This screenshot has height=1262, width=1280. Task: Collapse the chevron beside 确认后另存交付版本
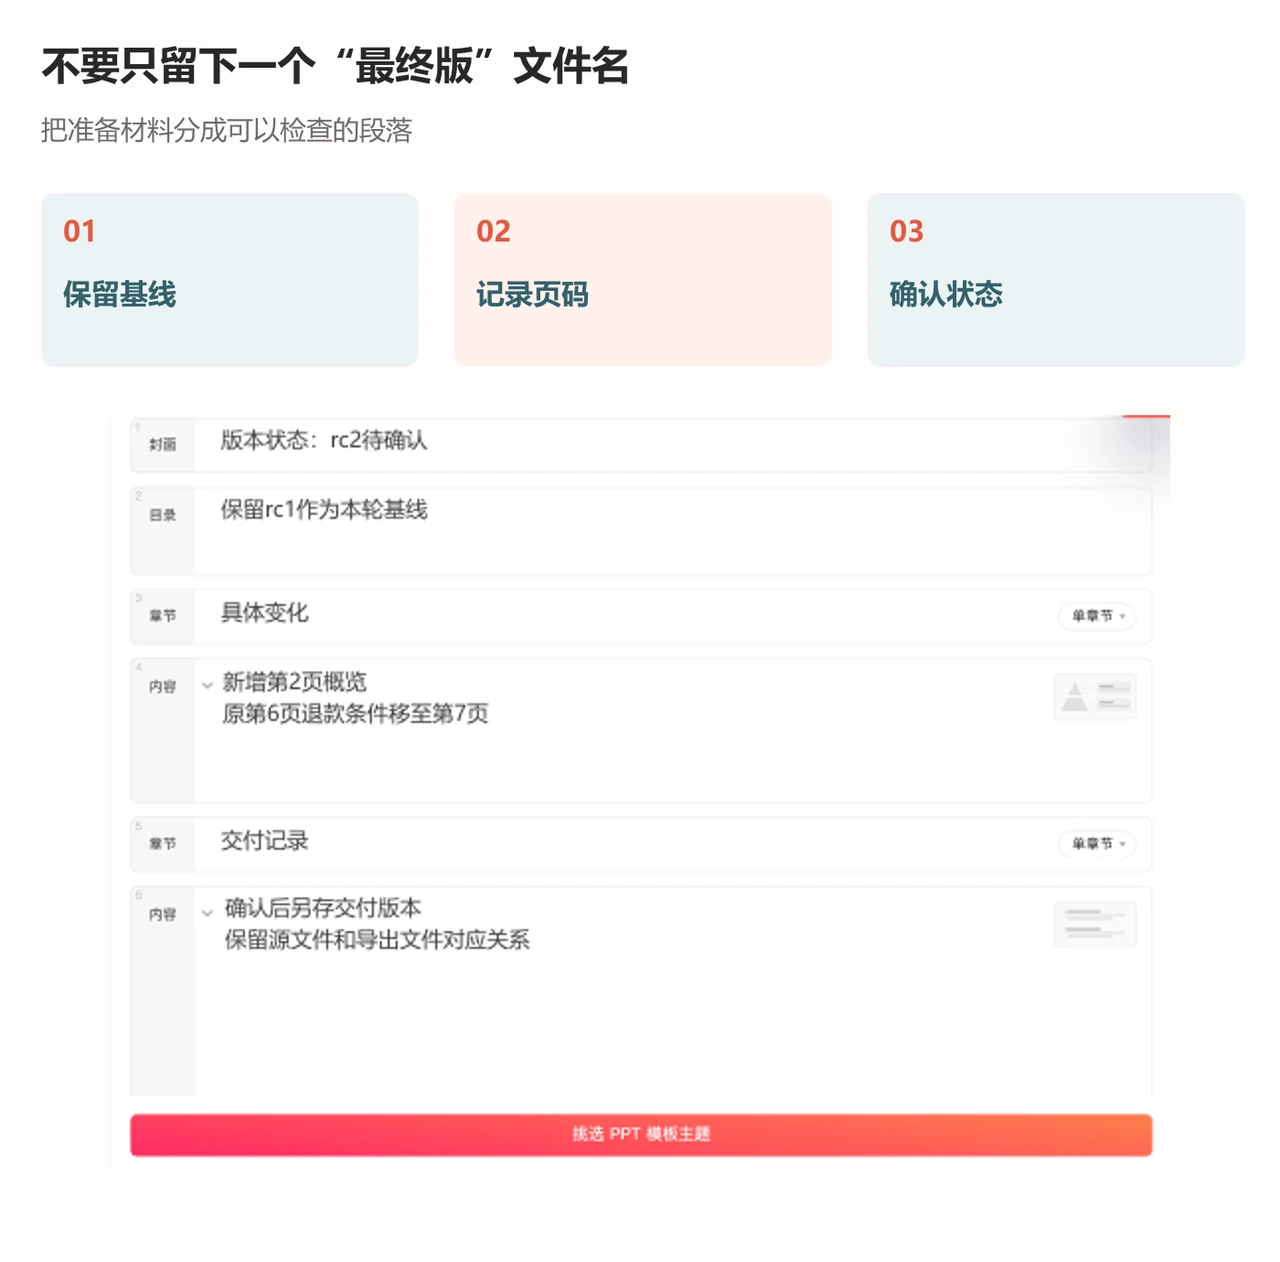pos(207,912)
